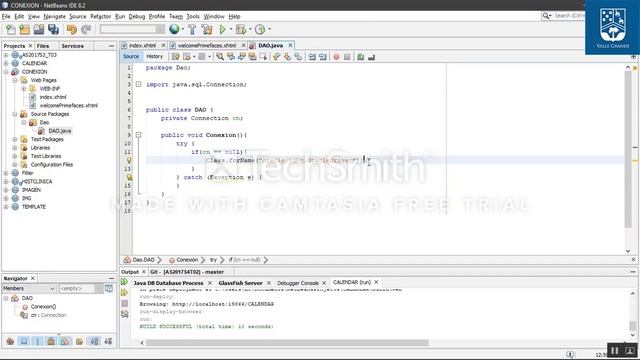The height and width of the screenshot is (360, 640).
Task: Open the Refactor menu
Action: point(100,16)
